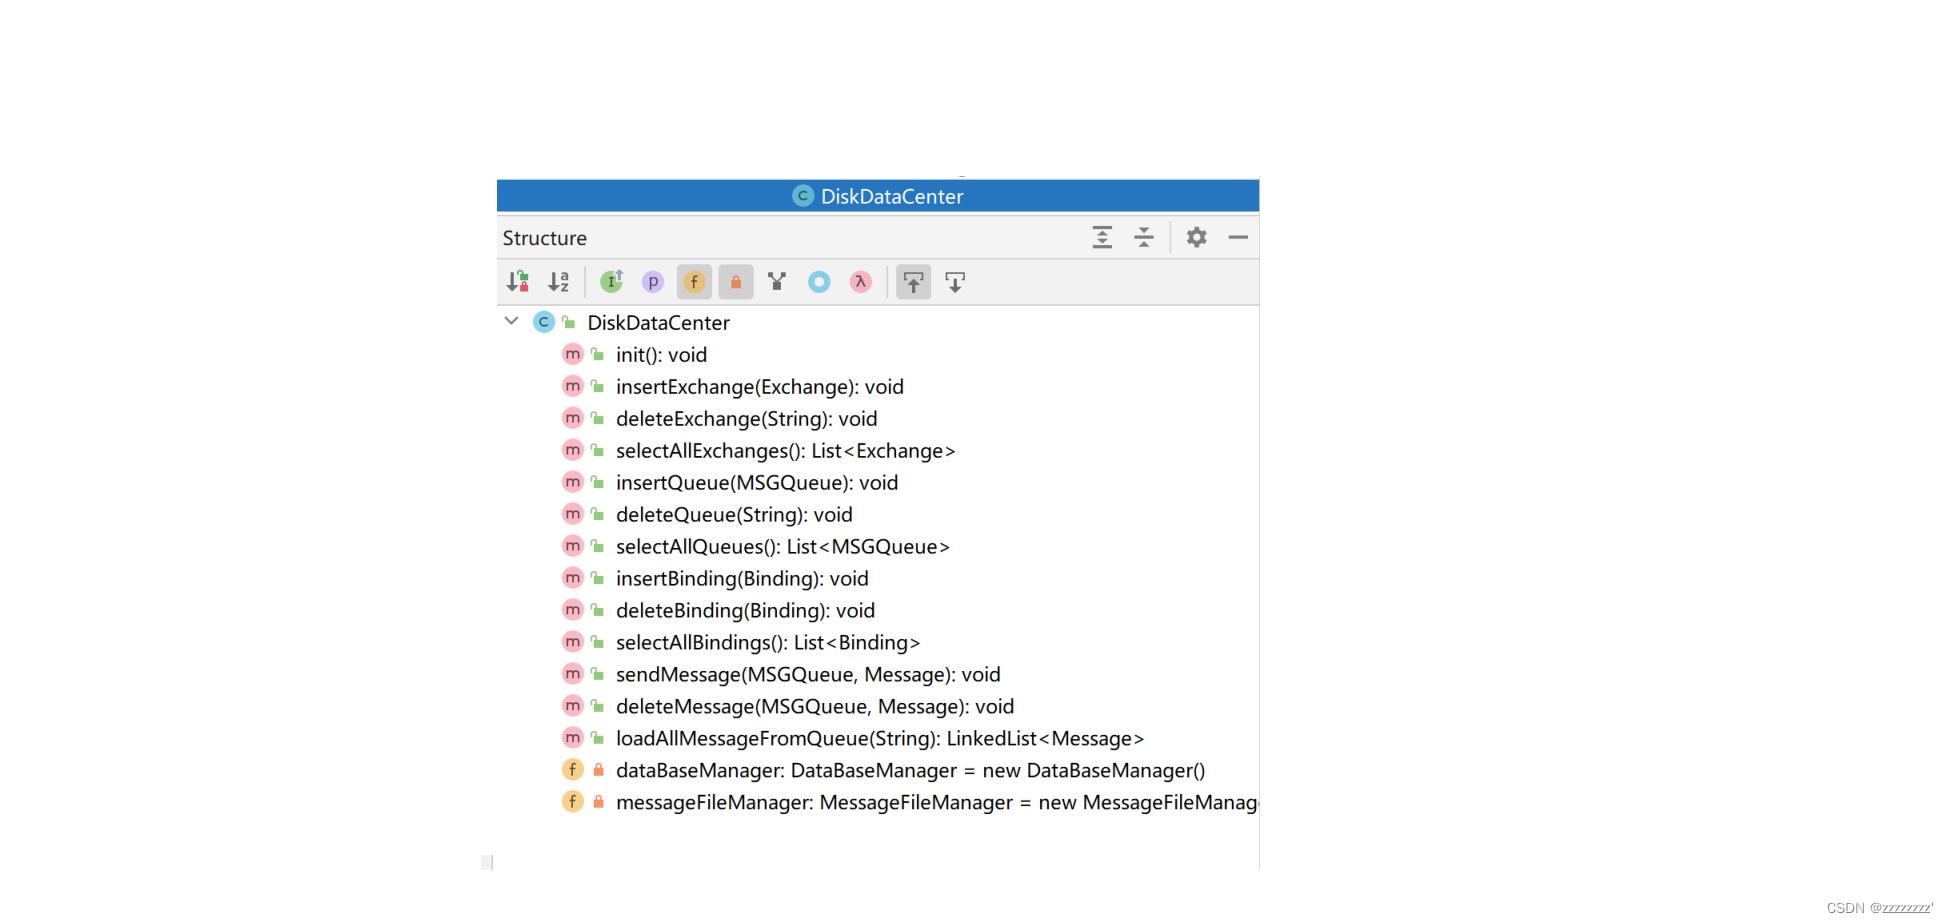Click the Structure panel title
Screen dimensions: 1948x923
coord(544,238)
